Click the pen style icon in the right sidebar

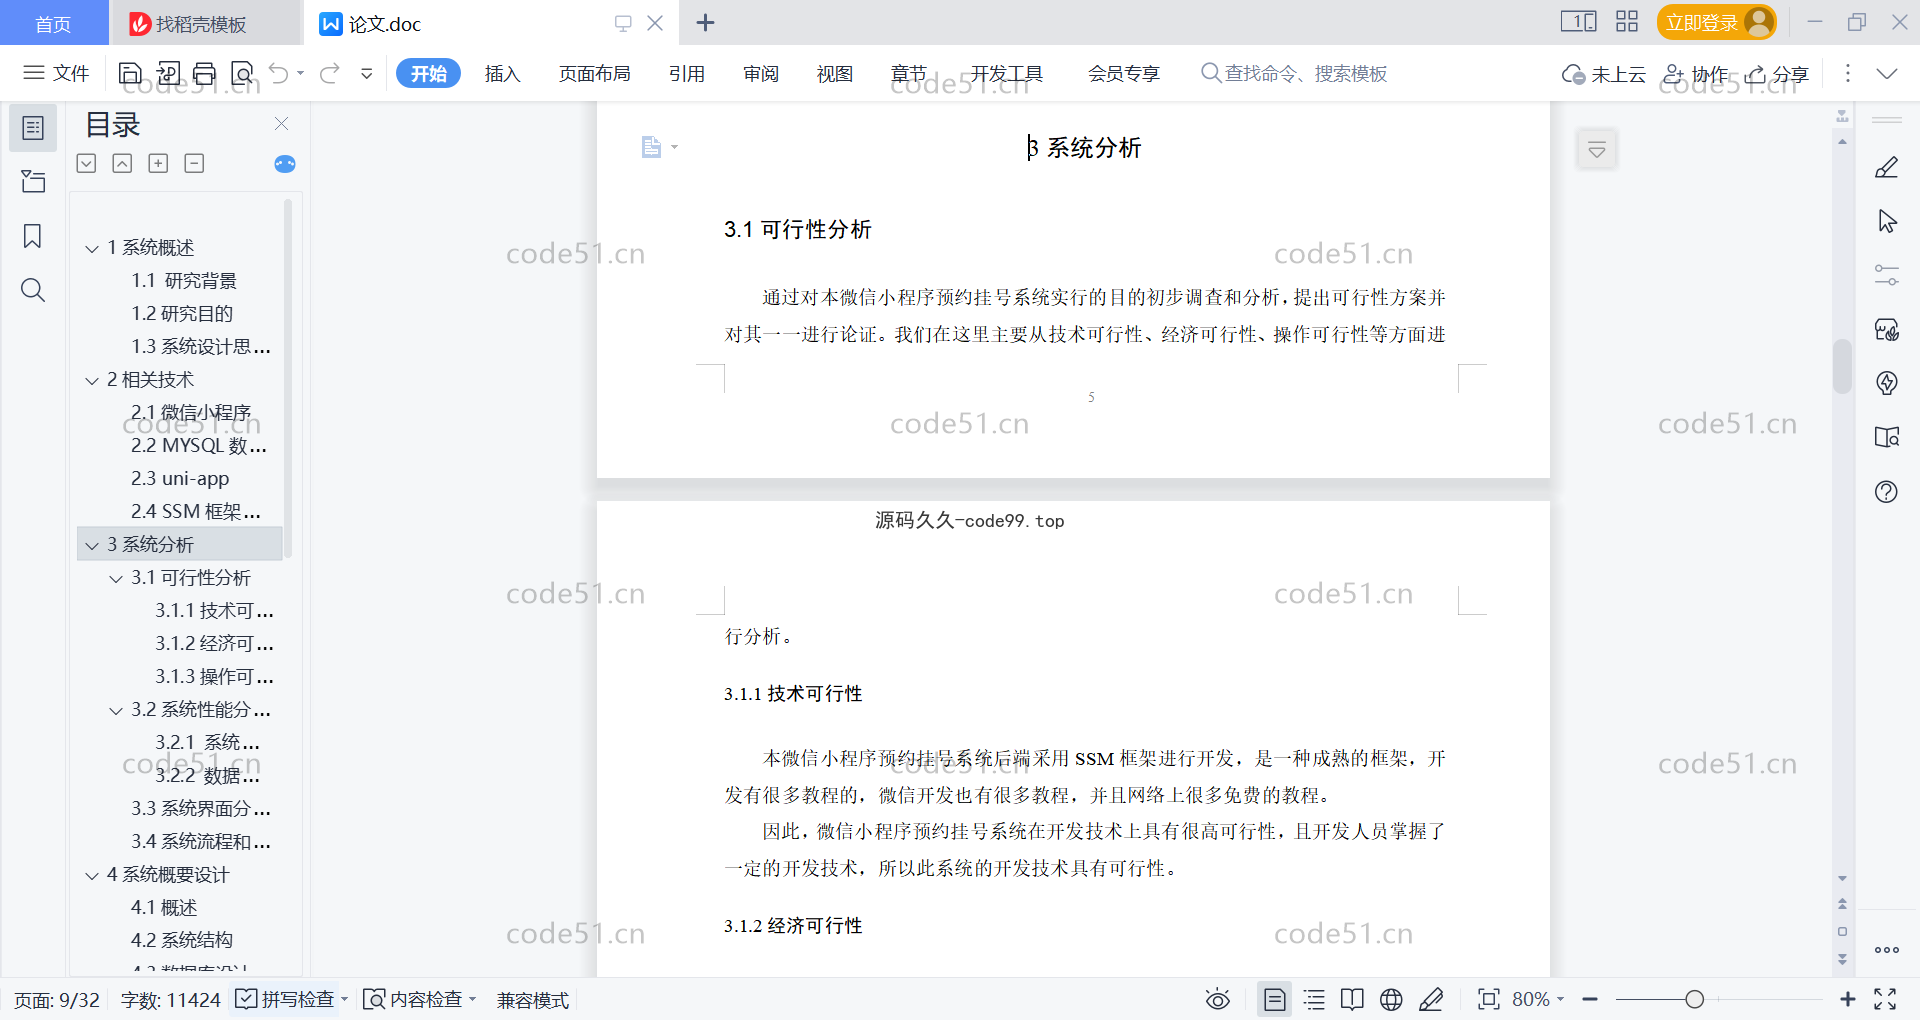click(1887, 168)
